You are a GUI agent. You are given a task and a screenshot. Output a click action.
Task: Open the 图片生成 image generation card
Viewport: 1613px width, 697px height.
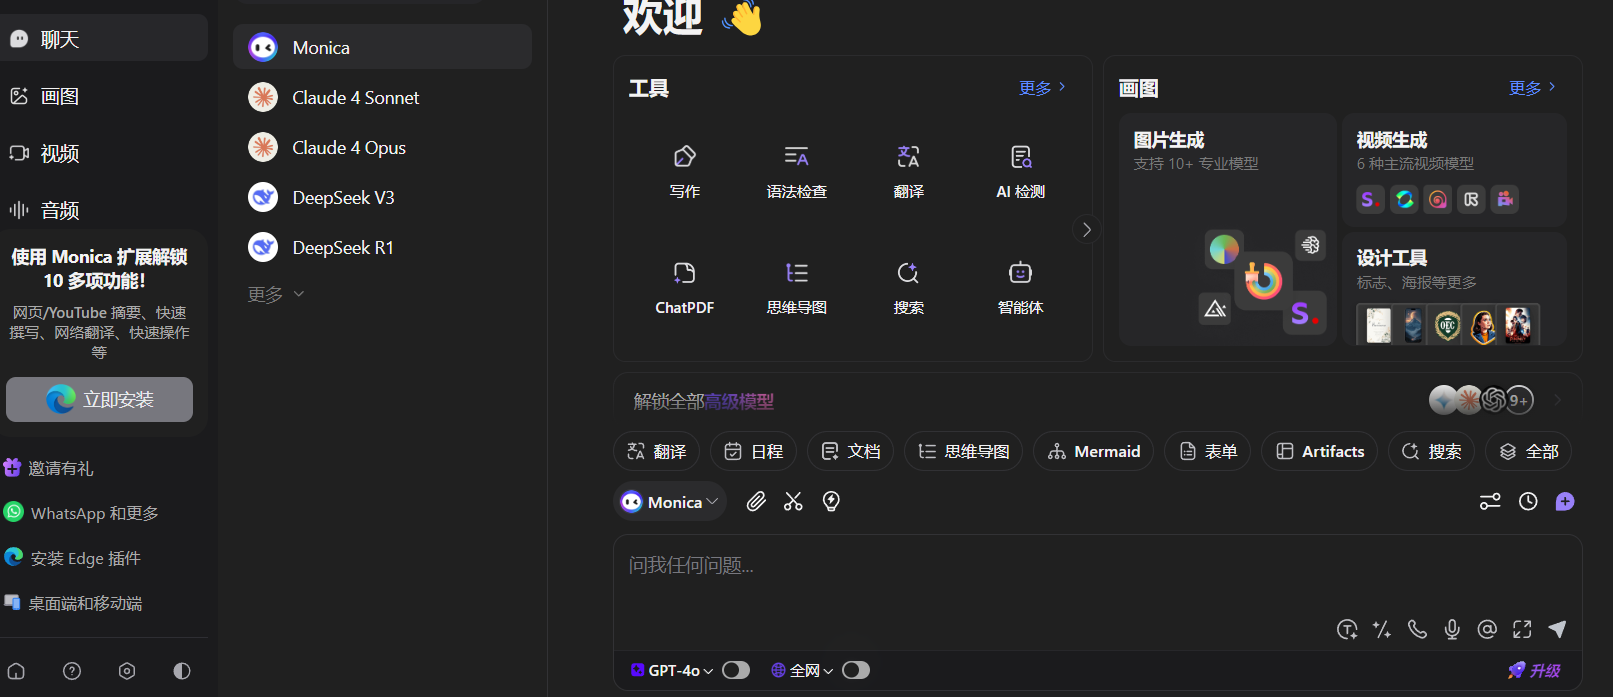(1227, 229)
